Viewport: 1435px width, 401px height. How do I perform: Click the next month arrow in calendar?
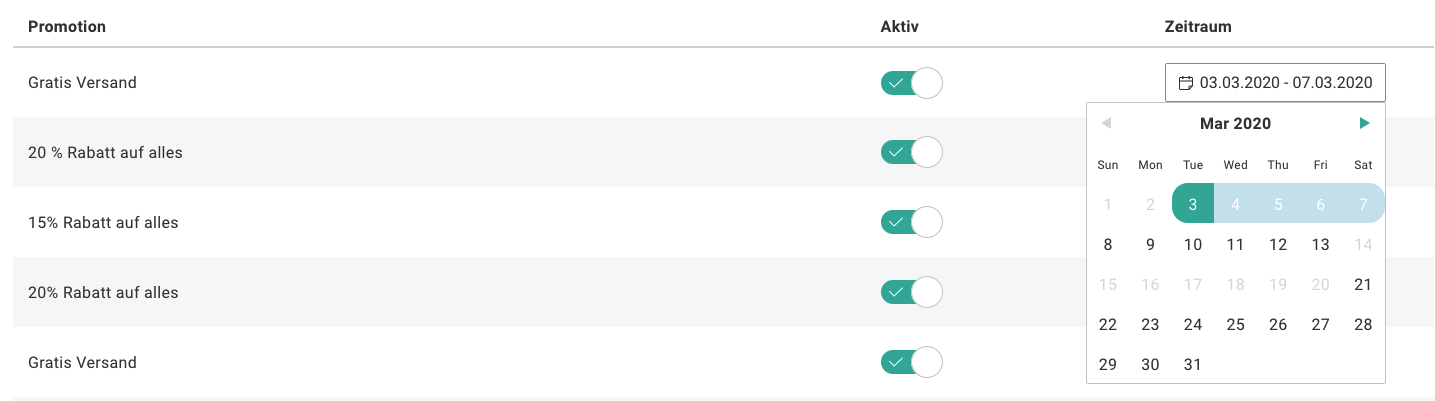(x=1364, y=123)
